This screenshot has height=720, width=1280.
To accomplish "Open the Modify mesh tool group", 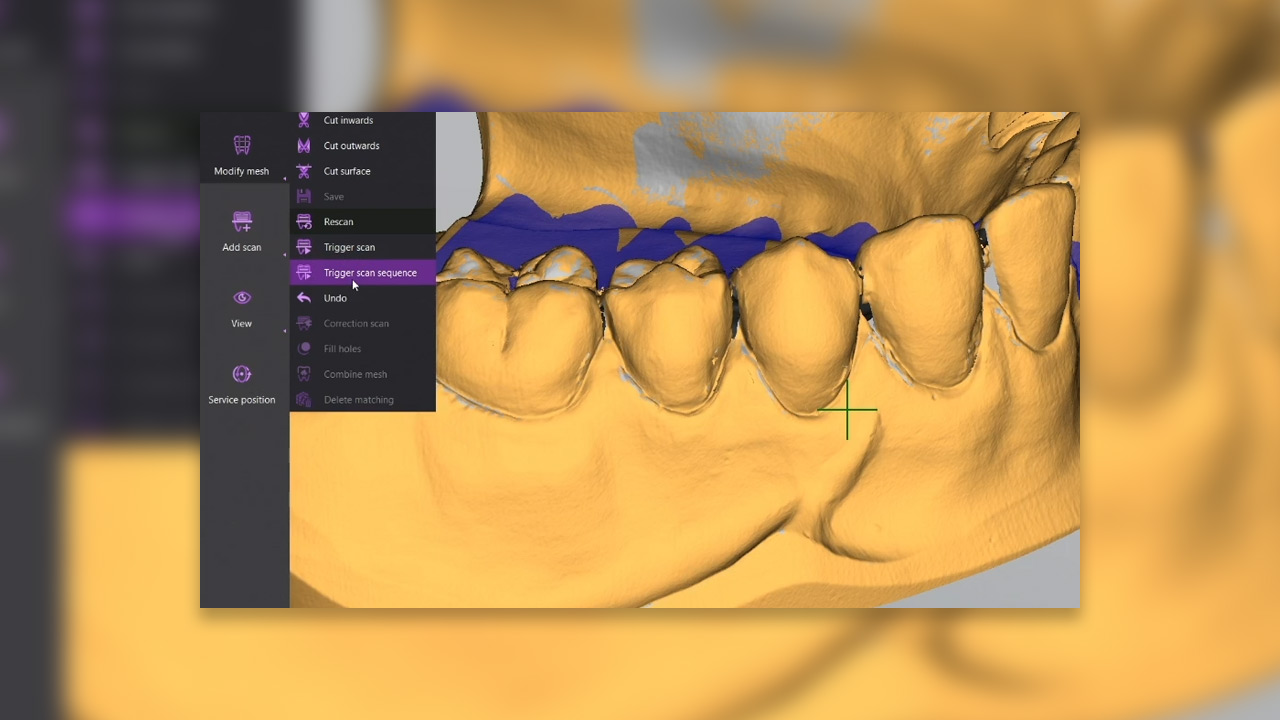I will coord(241,156).
